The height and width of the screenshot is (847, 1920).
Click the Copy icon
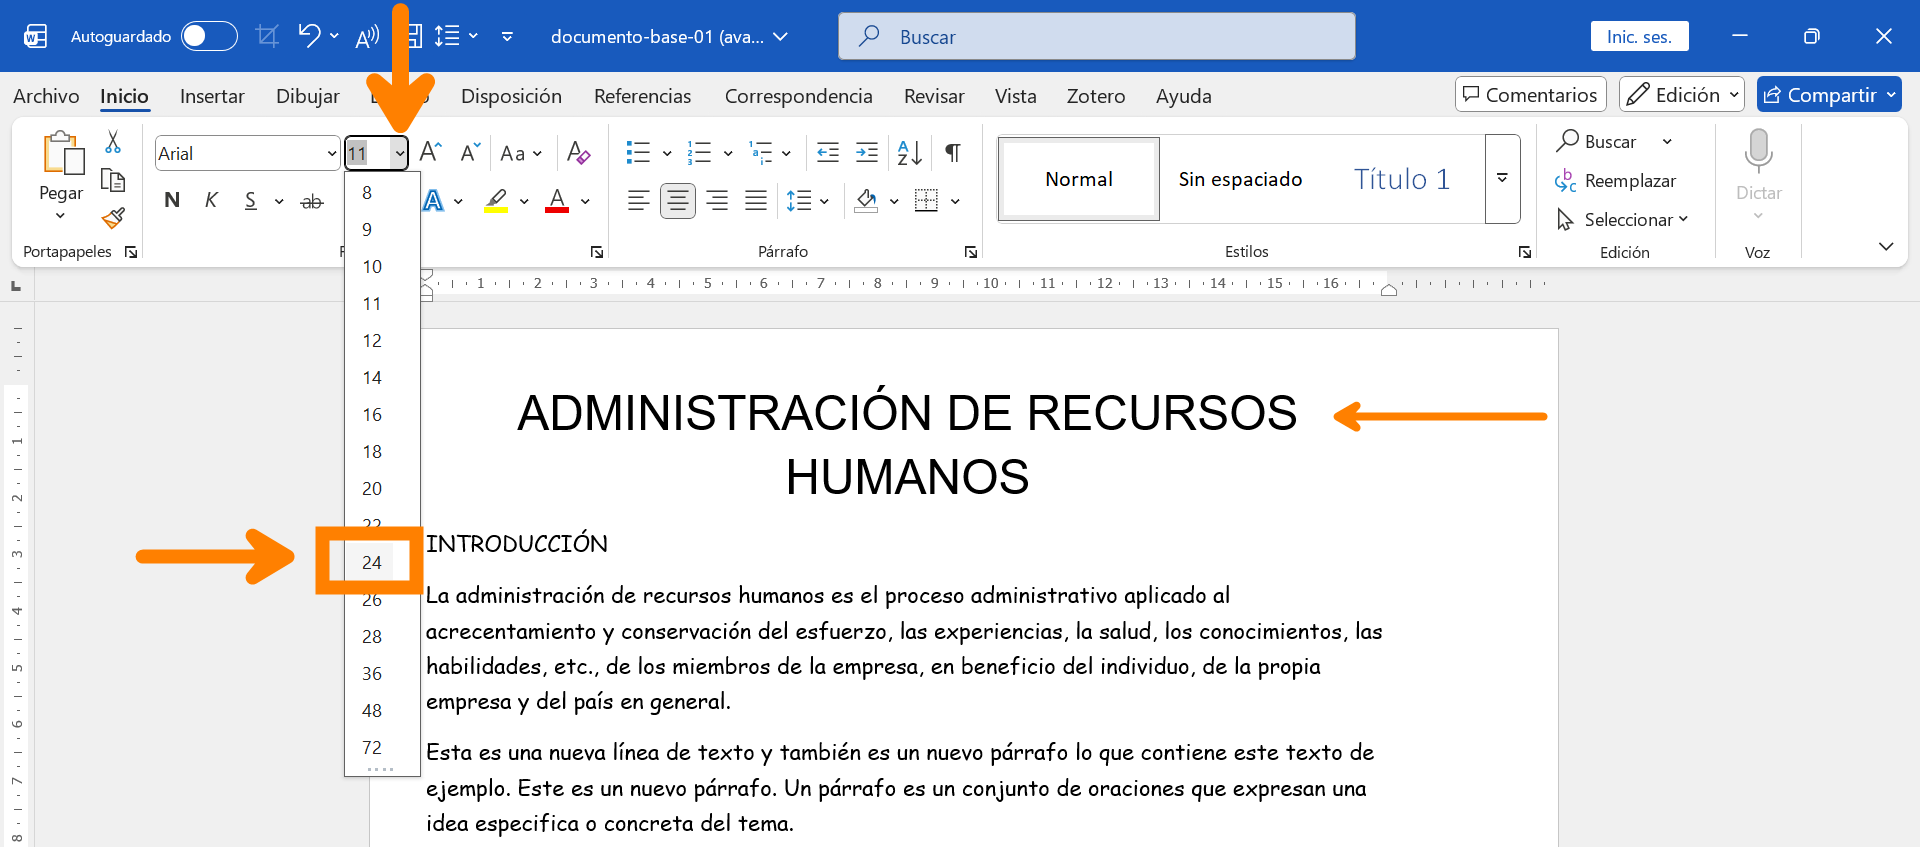coord(113,180)
